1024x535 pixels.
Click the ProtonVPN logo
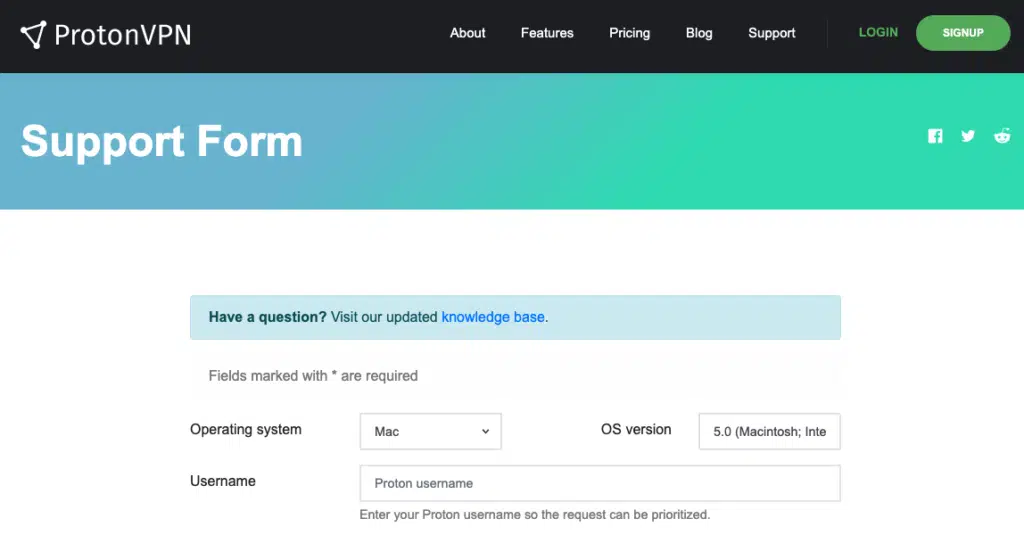(106, 35)
